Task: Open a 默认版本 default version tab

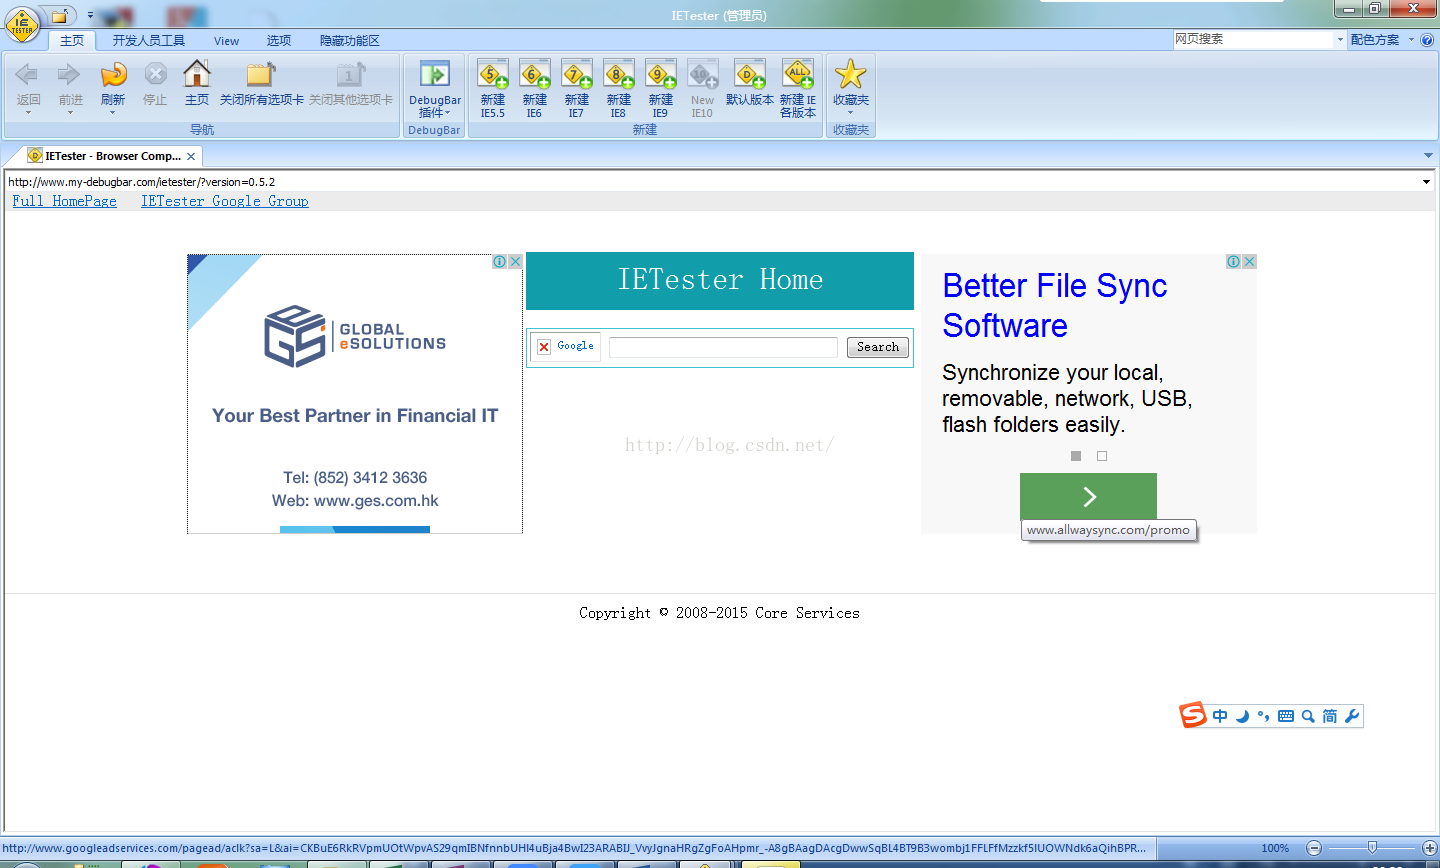Action: pyautogui.click(x=750, y=84)
